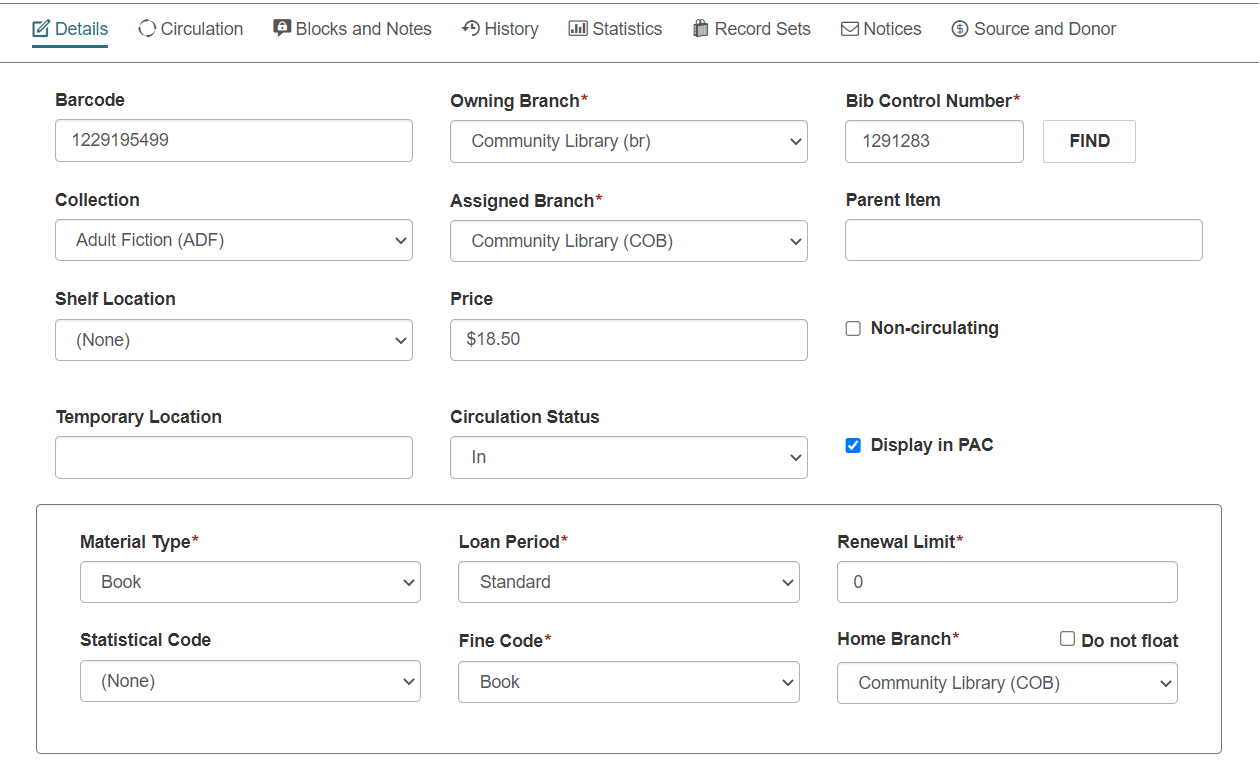The image size is (1260, 763).
Task: Click the Details pencil icon
Action: pos(41,29)
